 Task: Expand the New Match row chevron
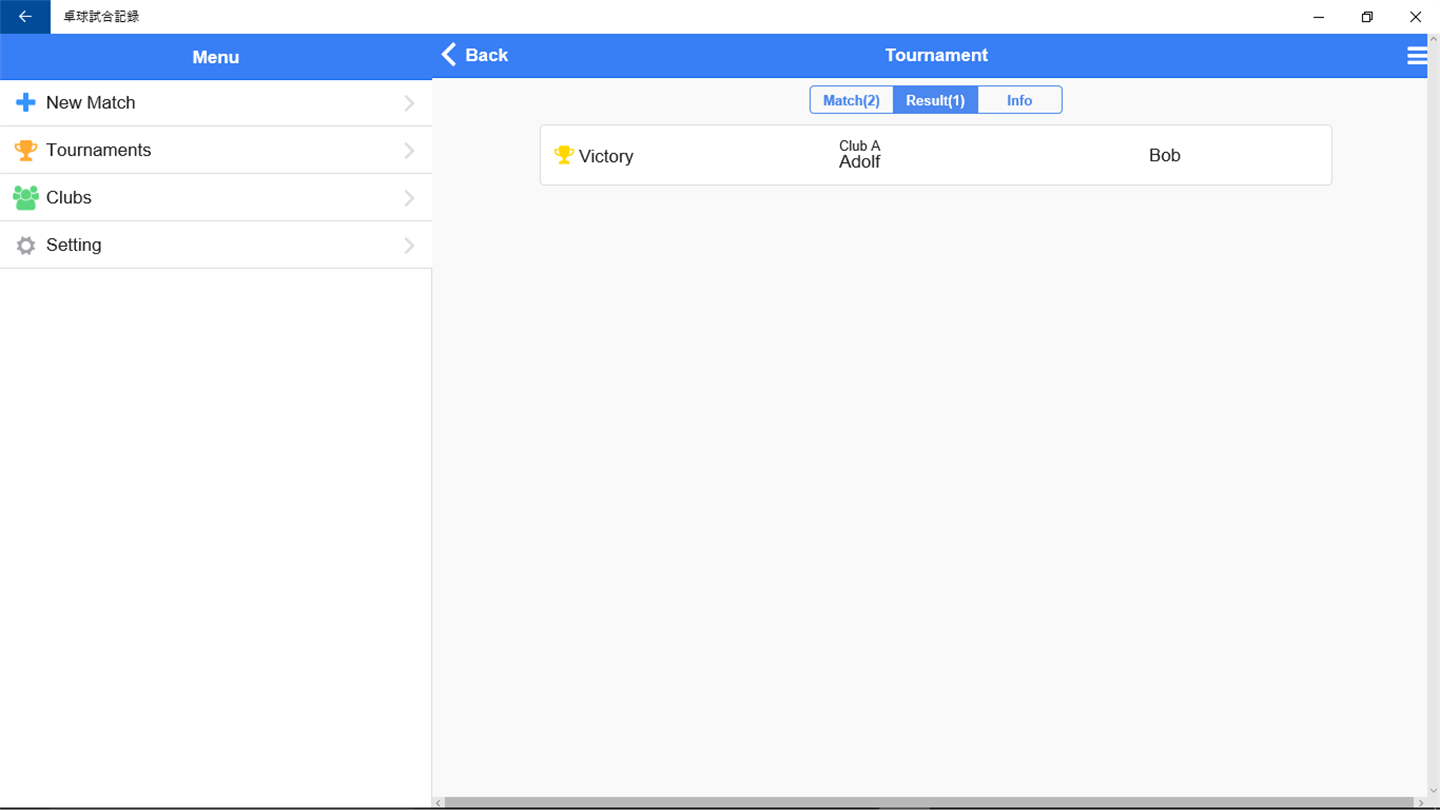coord(409,103)
